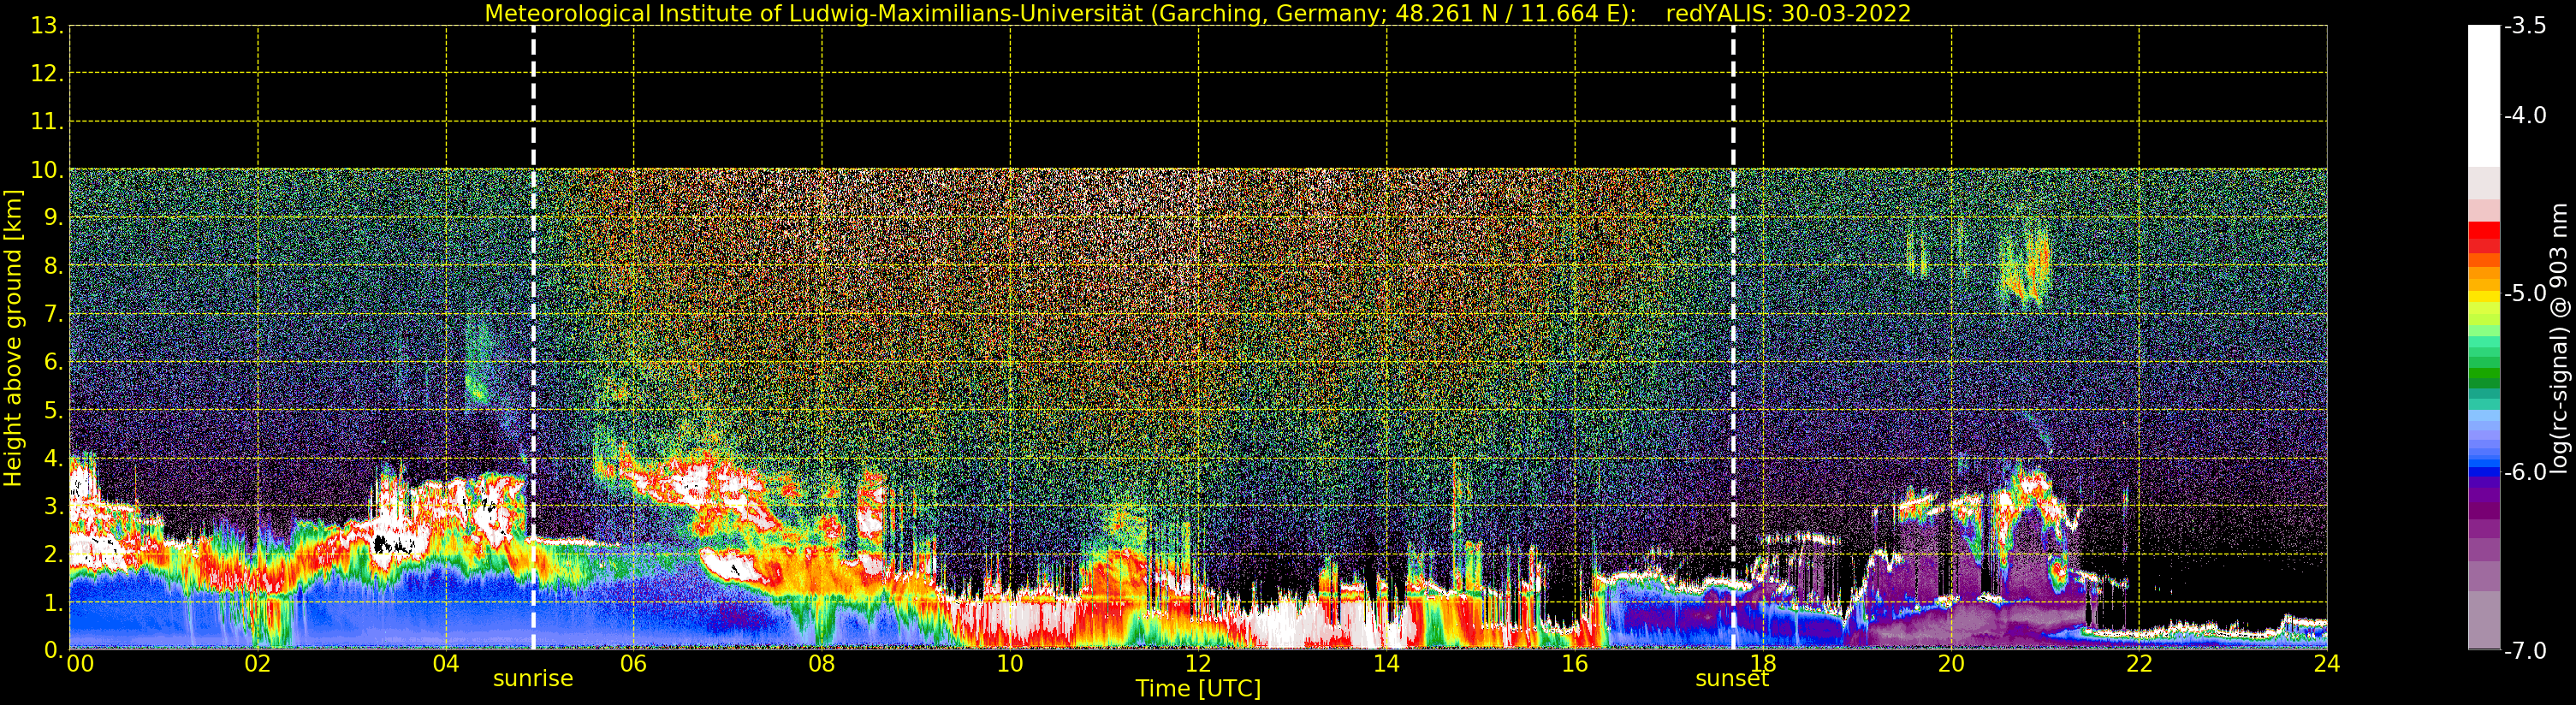The height and width of the screenshot is (705, 2576).
Task: Click the sunset label under time axis
Action: click(x=1732, y=679)
